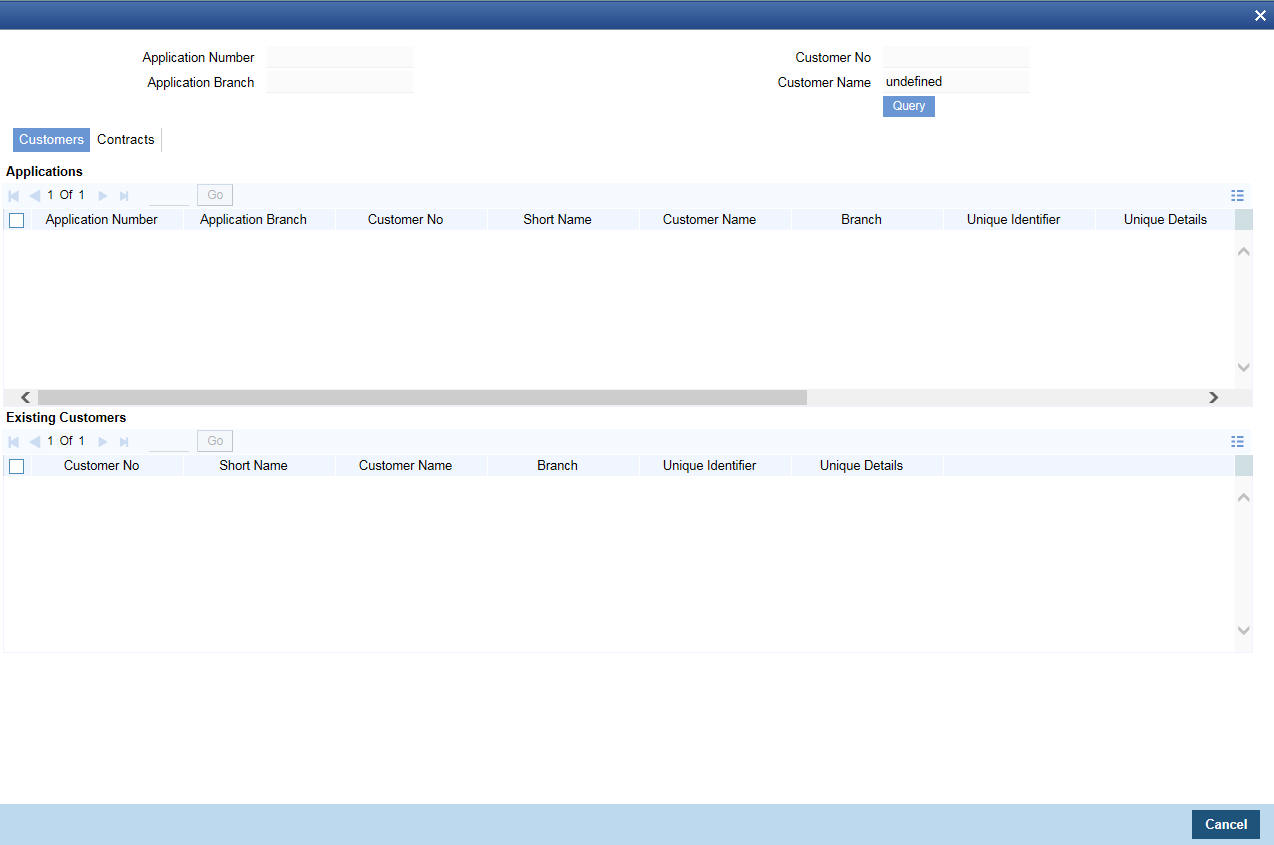Select all rows checkbox in Applications grid
The image size is (1274, 845).
pyautogui.click(x=16, y=220)
